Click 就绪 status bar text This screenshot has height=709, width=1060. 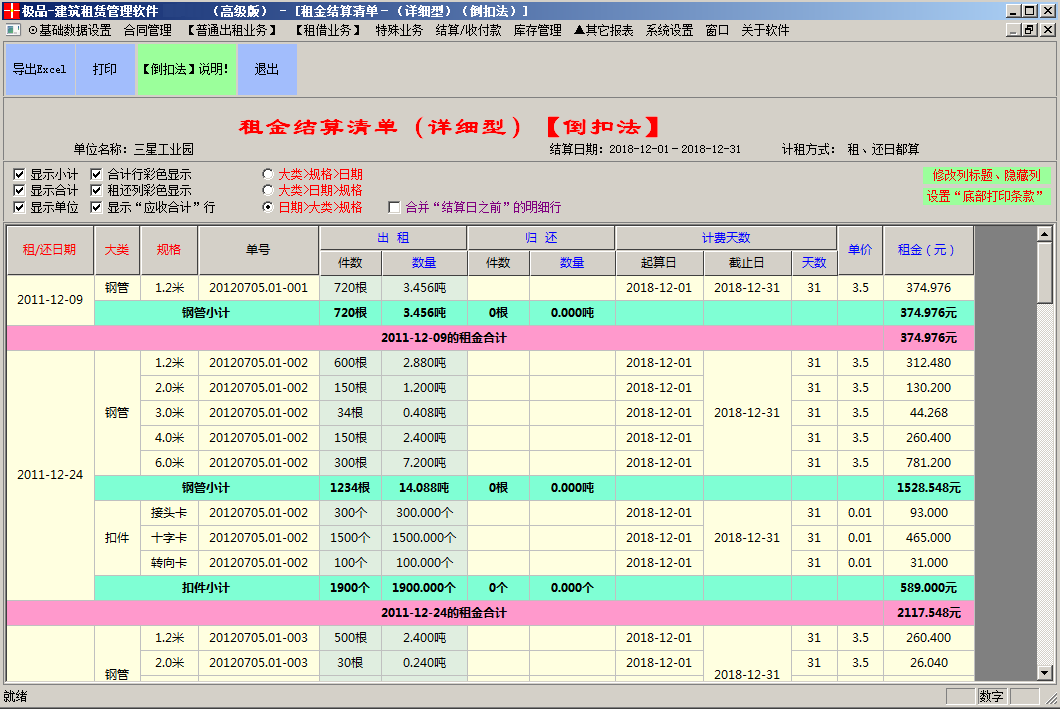pos(16,696)
